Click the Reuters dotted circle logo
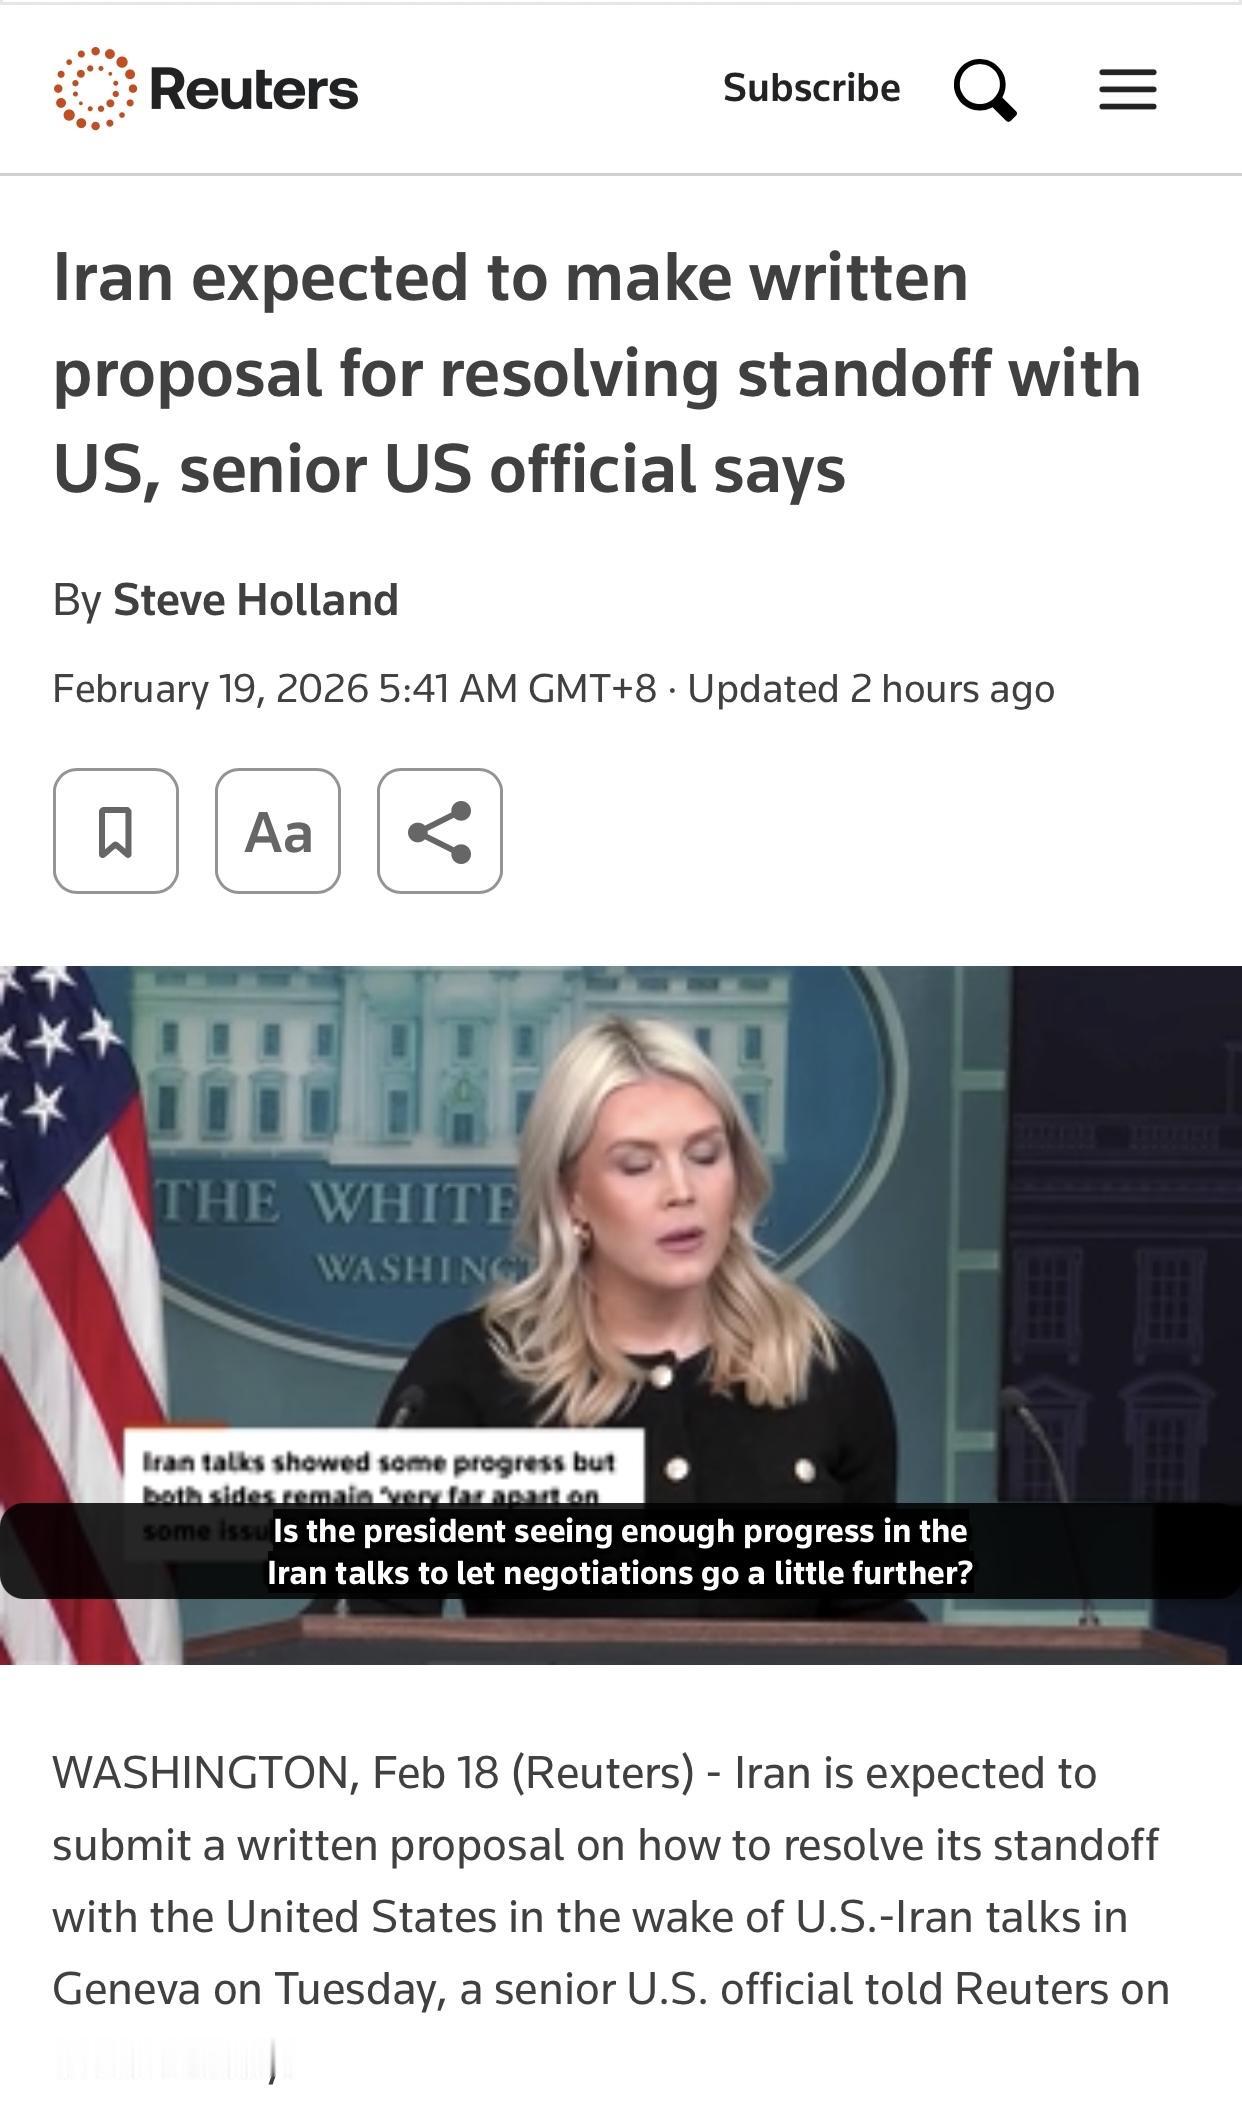Screen dimensions: 1242x2108 [x=94, y=88]
